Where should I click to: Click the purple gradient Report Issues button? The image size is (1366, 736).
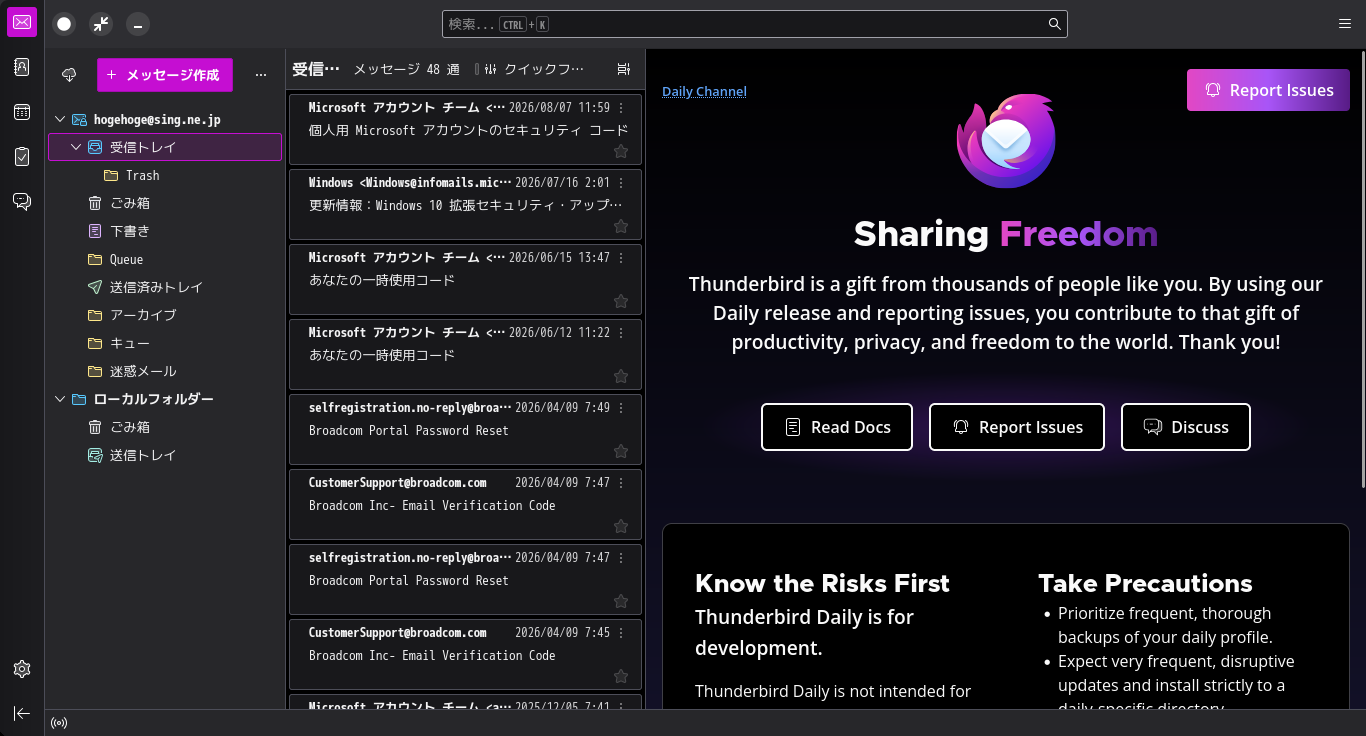coord(1268,90)
